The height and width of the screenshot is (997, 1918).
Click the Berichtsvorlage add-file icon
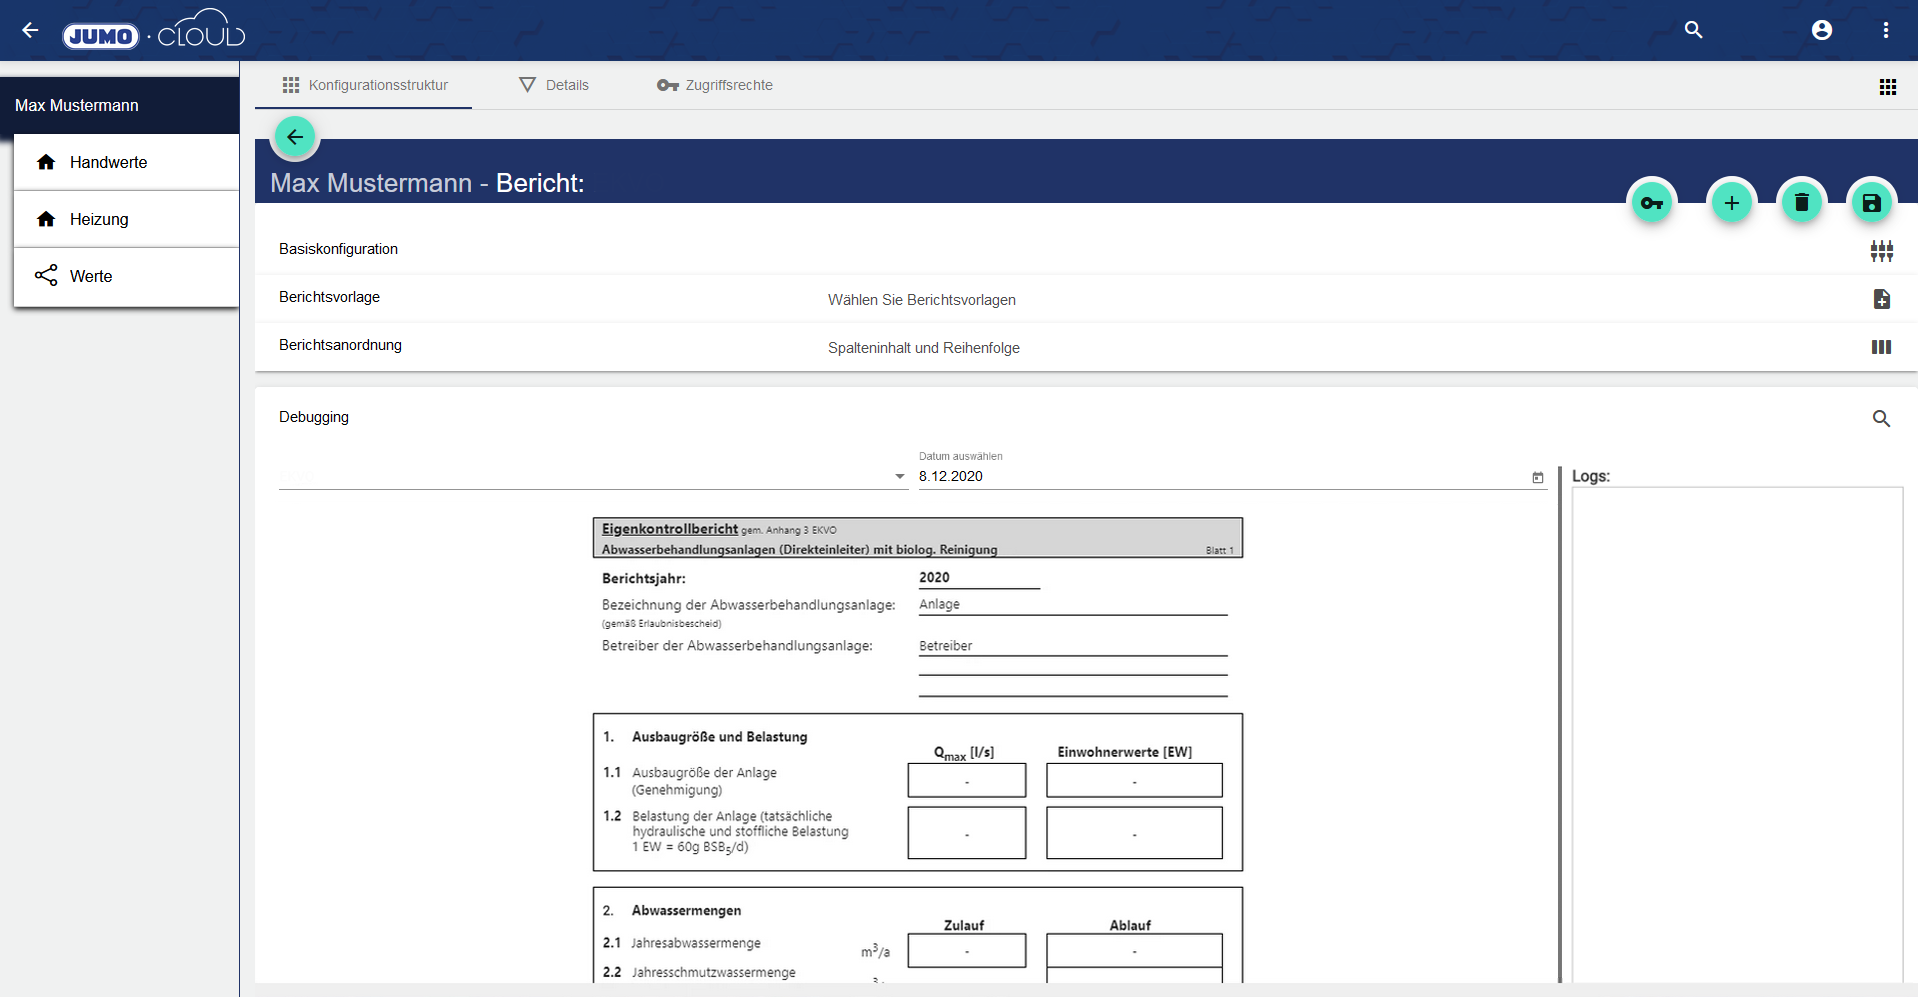(x=1881, y=299)
